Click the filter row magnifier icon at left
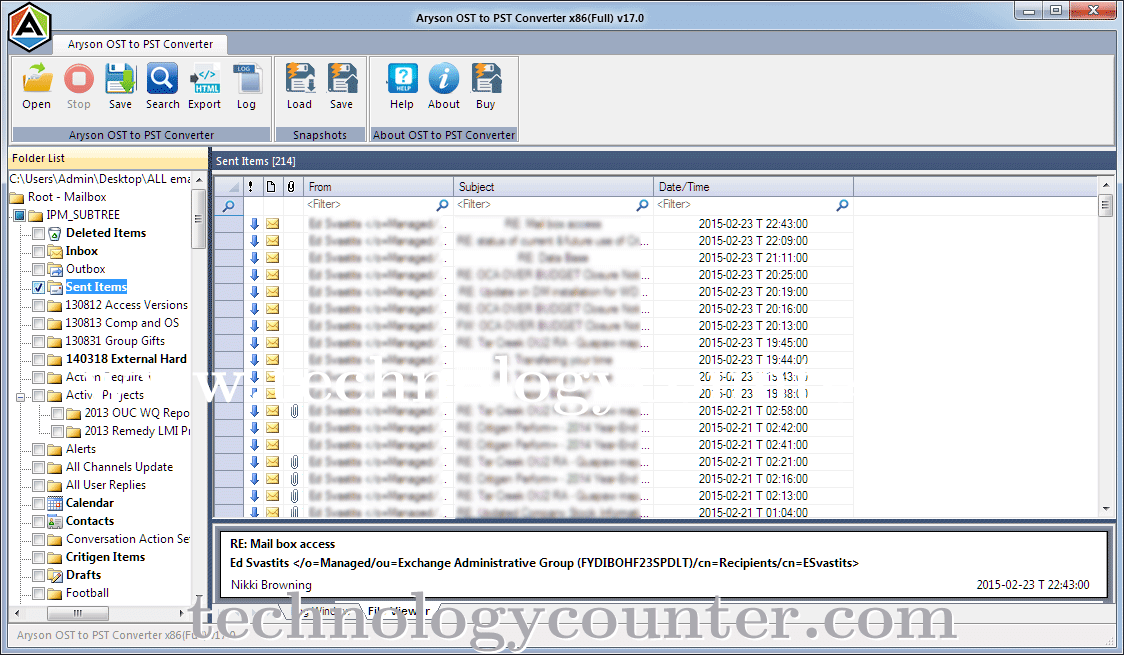1124x655 pixels. (x=229, y=206)
